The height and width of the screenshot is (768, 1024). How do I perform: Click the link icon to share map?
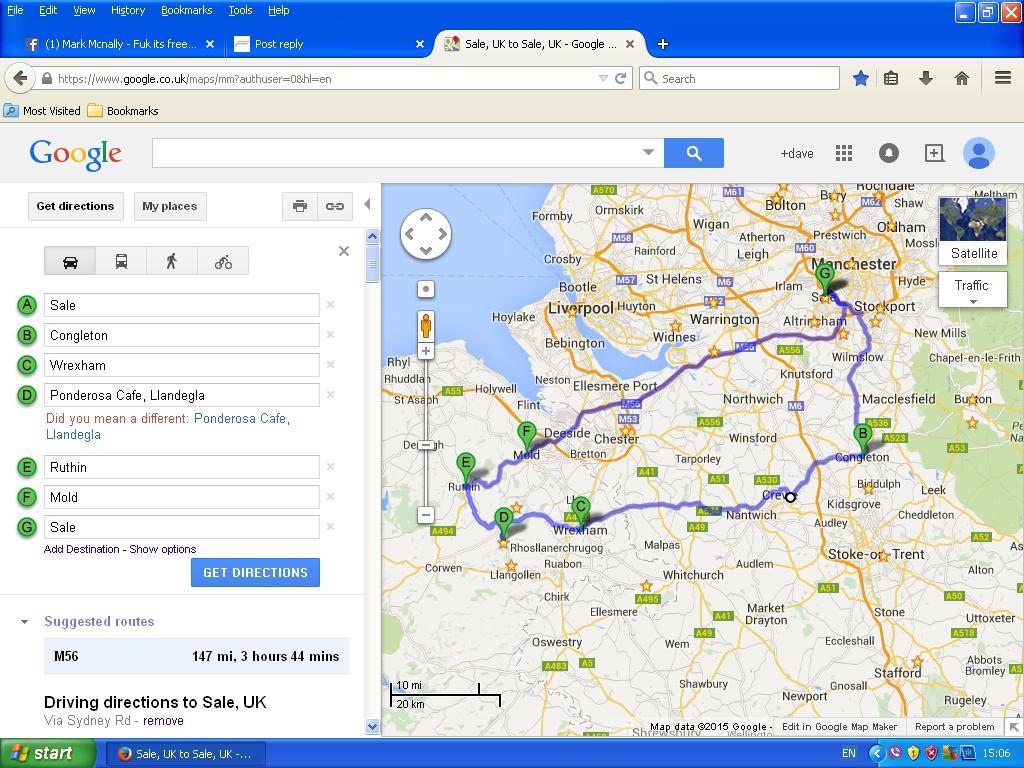335,206
